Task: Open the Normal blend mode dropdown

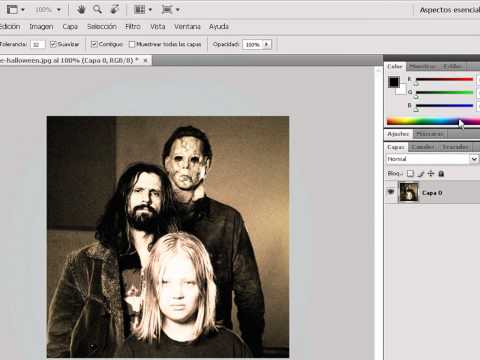Action: 432,159
